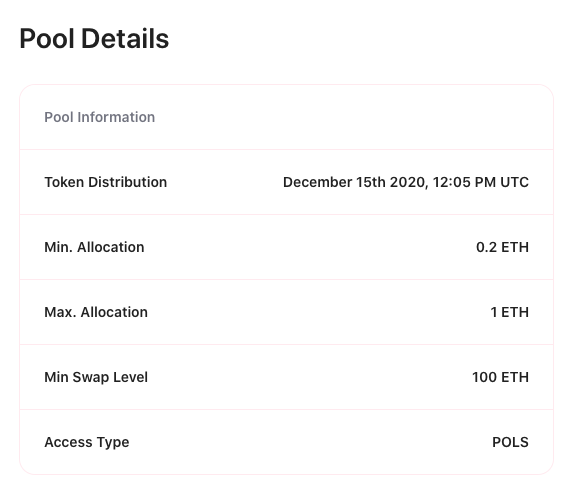Select the Access Type label
This screenshot has width=574, height=495.
(87, 442)
